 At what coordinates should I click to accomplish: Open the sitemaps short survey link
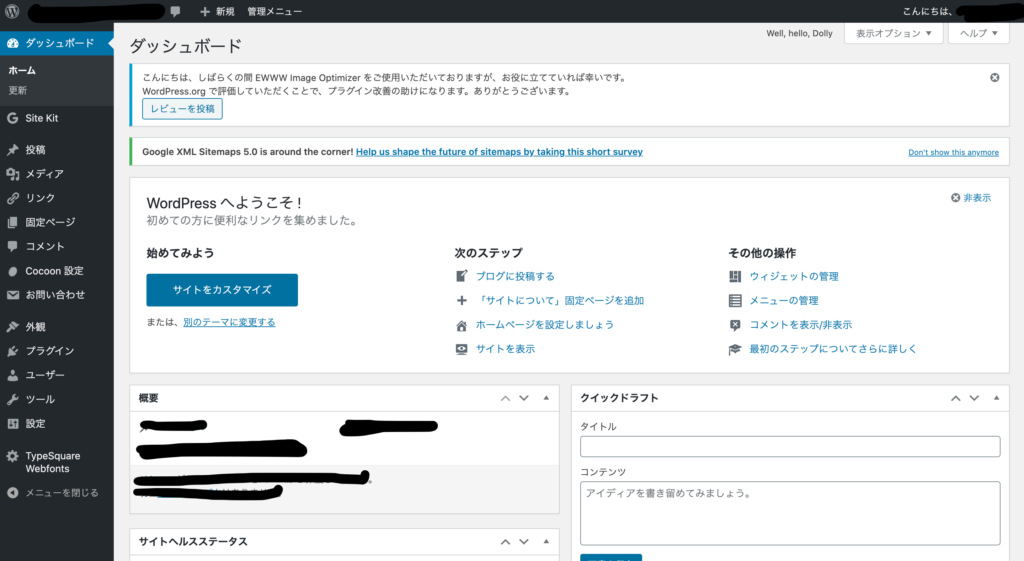[x=499, y=152]
